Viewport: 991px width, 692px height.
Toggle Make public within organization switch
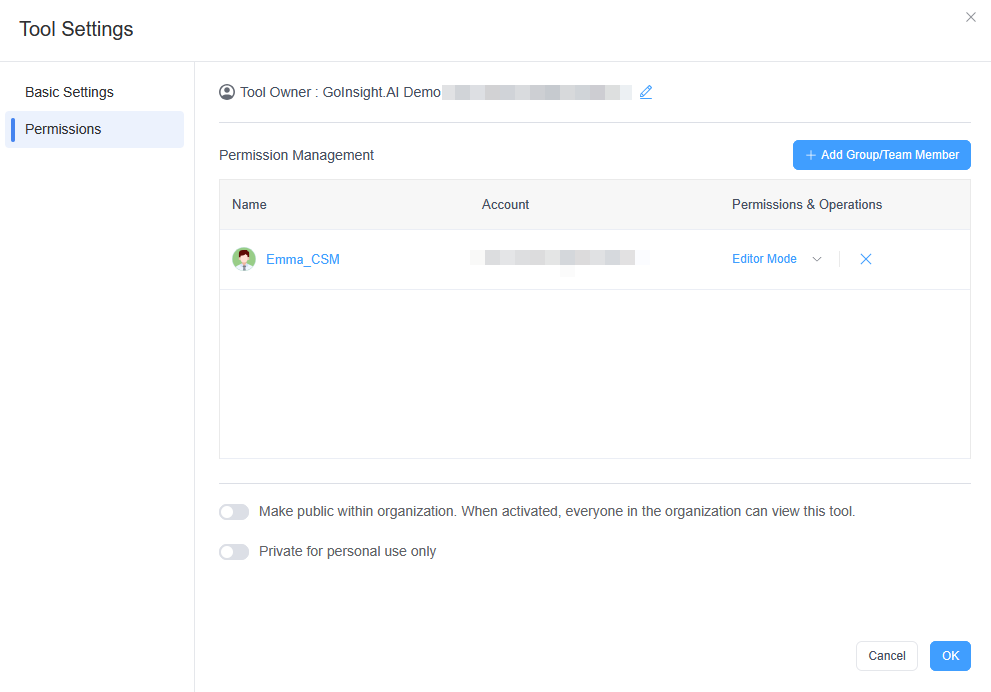click(234, 512)
